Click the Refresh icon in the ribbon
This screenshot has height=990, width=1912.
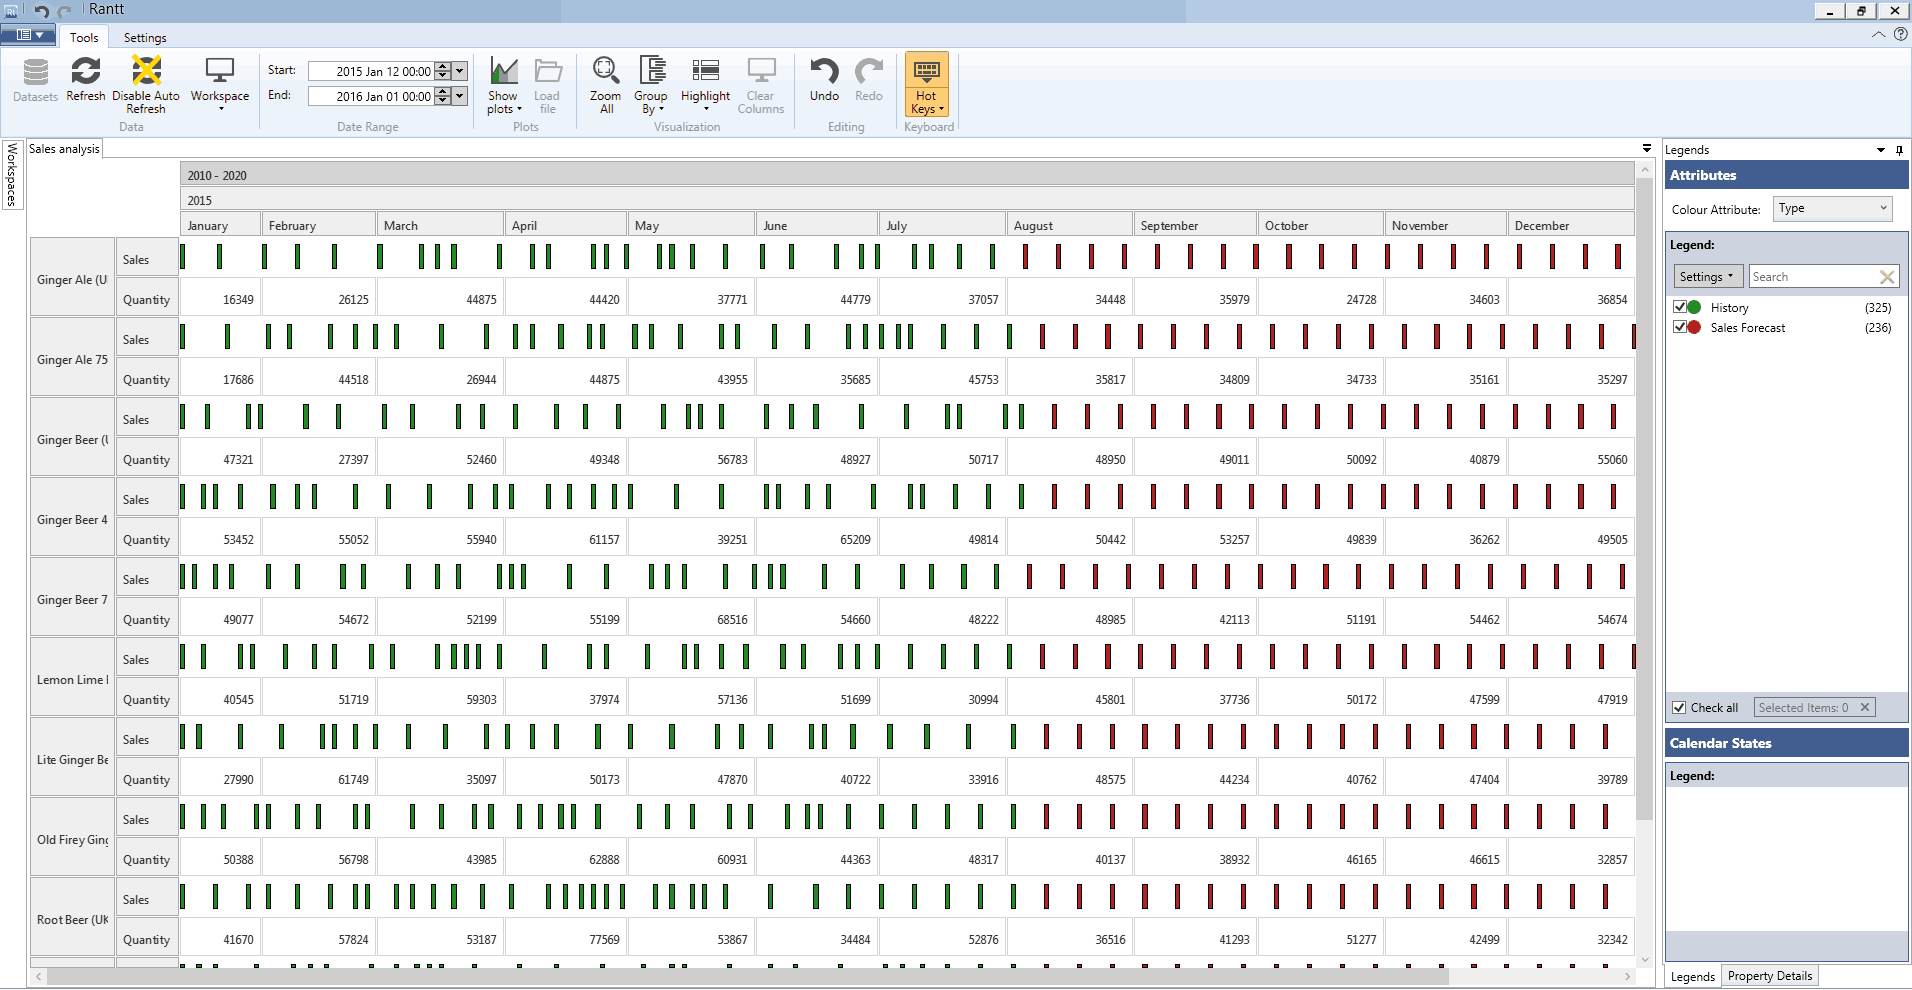[x=85, y=73]
